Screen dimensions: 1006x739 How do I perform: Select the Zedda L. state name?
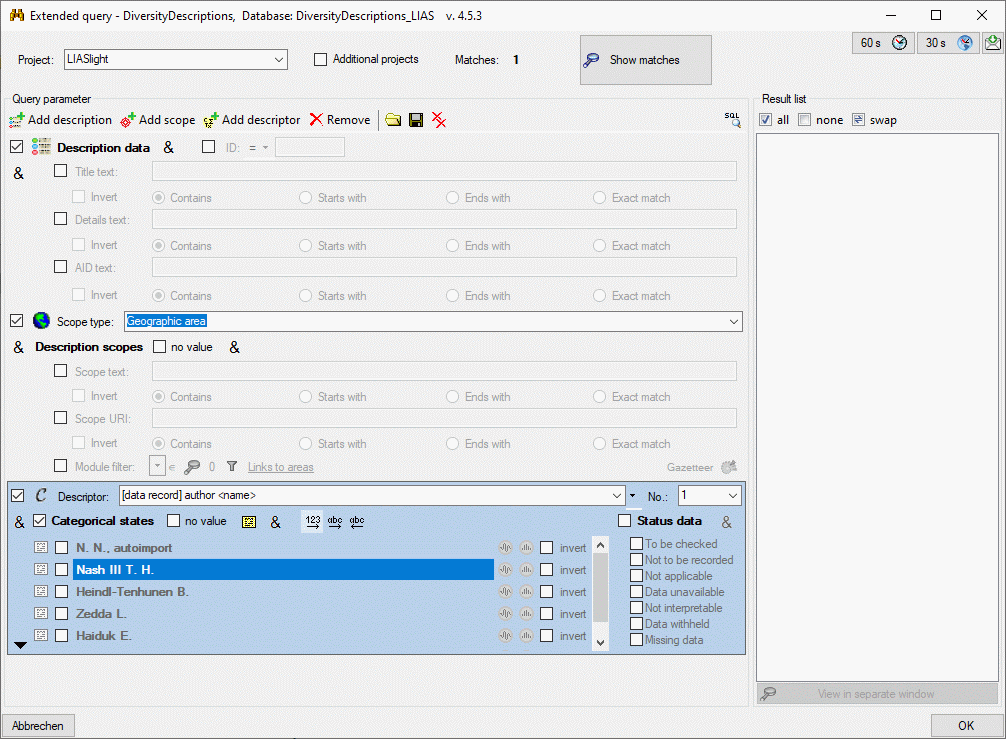(101, 614)
